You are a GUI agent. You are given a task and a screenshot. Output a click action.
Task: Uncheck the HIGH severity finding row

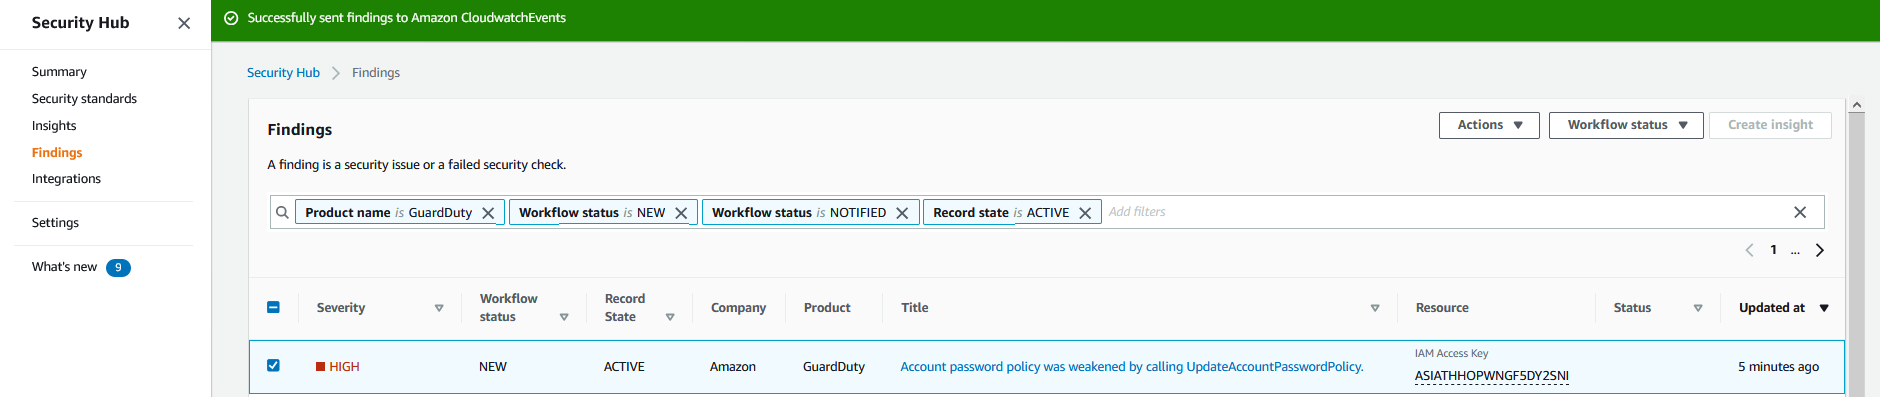[273, 365]
